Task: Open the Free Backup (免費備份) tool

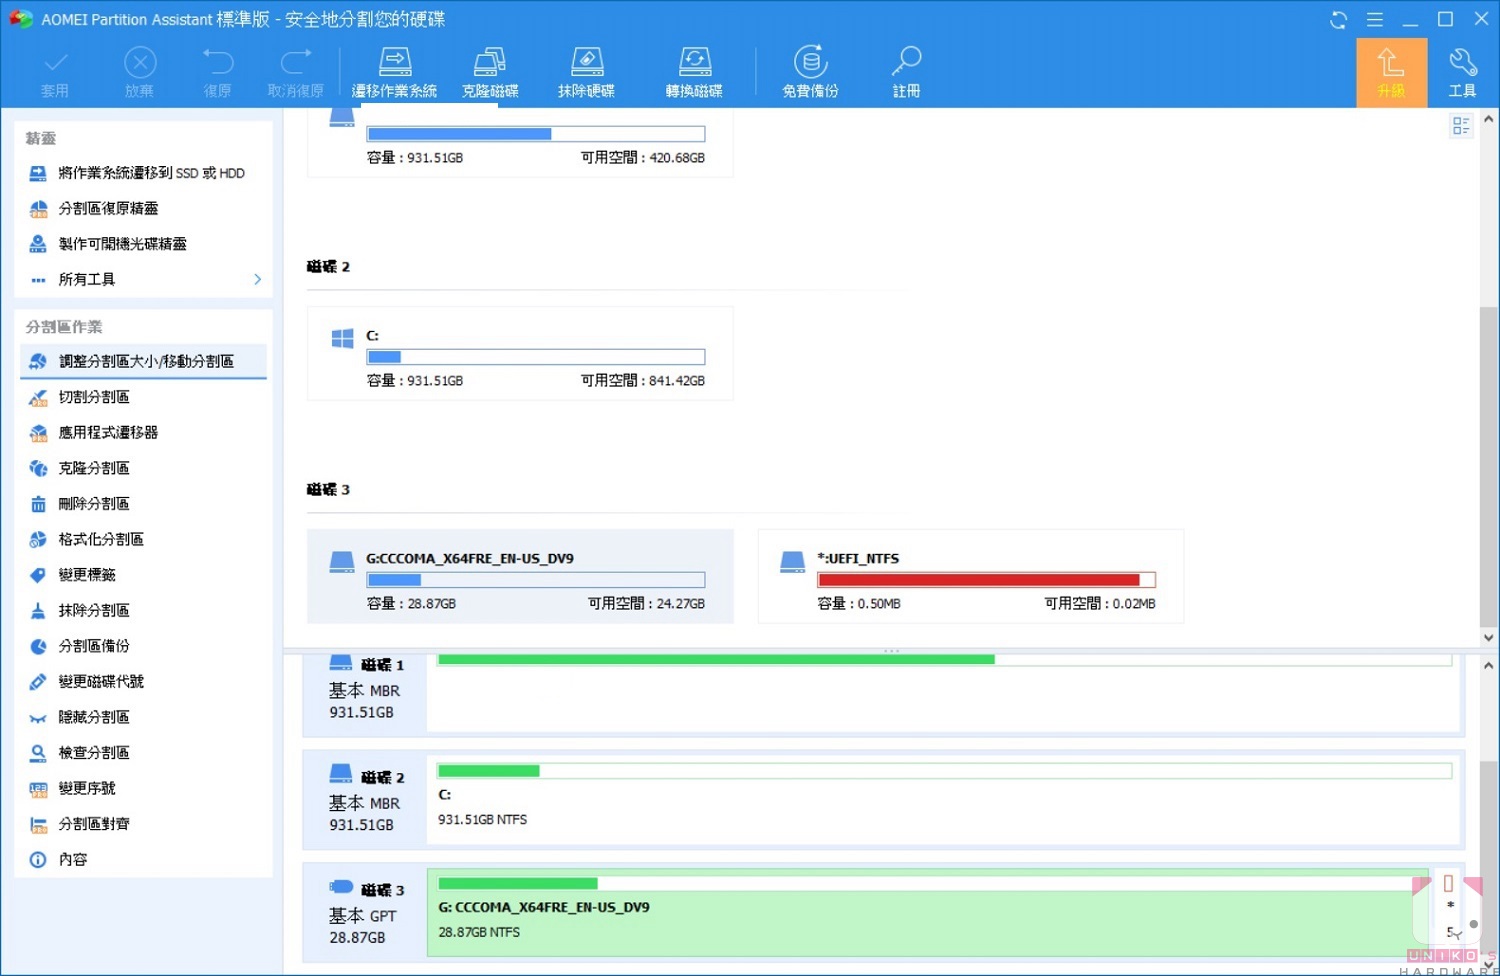Action: [811, 73]
